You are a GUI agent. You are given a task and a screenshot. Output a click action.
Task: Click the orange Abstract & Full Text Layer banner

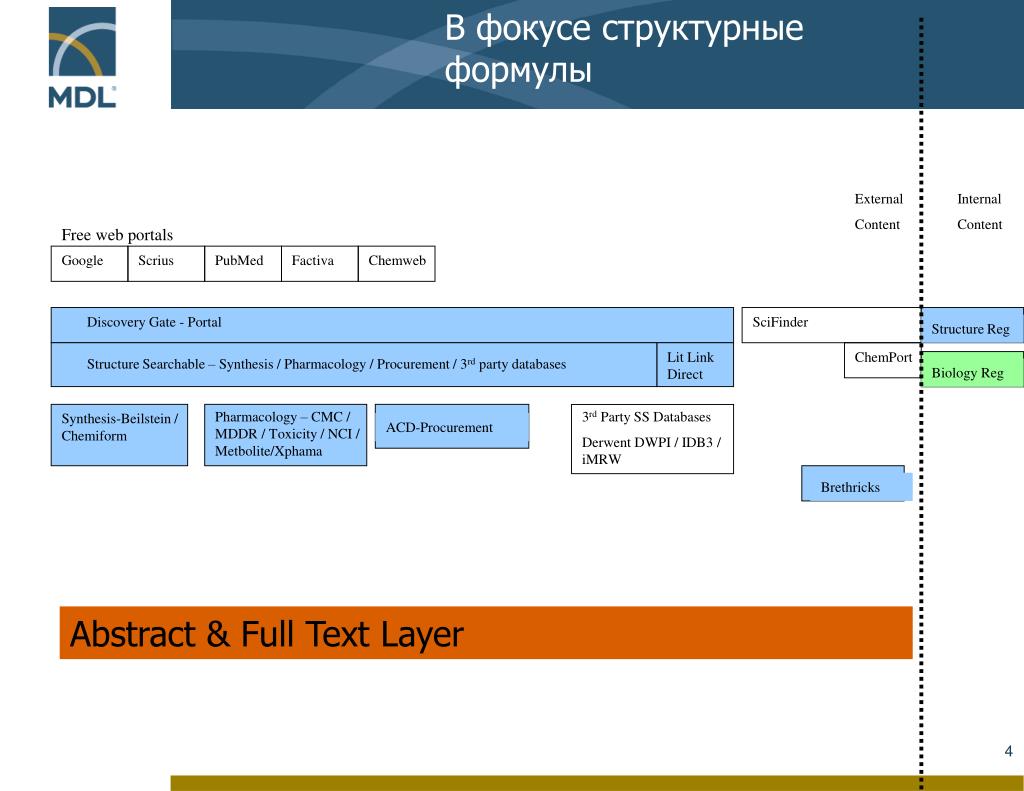(x=486, y=632)
